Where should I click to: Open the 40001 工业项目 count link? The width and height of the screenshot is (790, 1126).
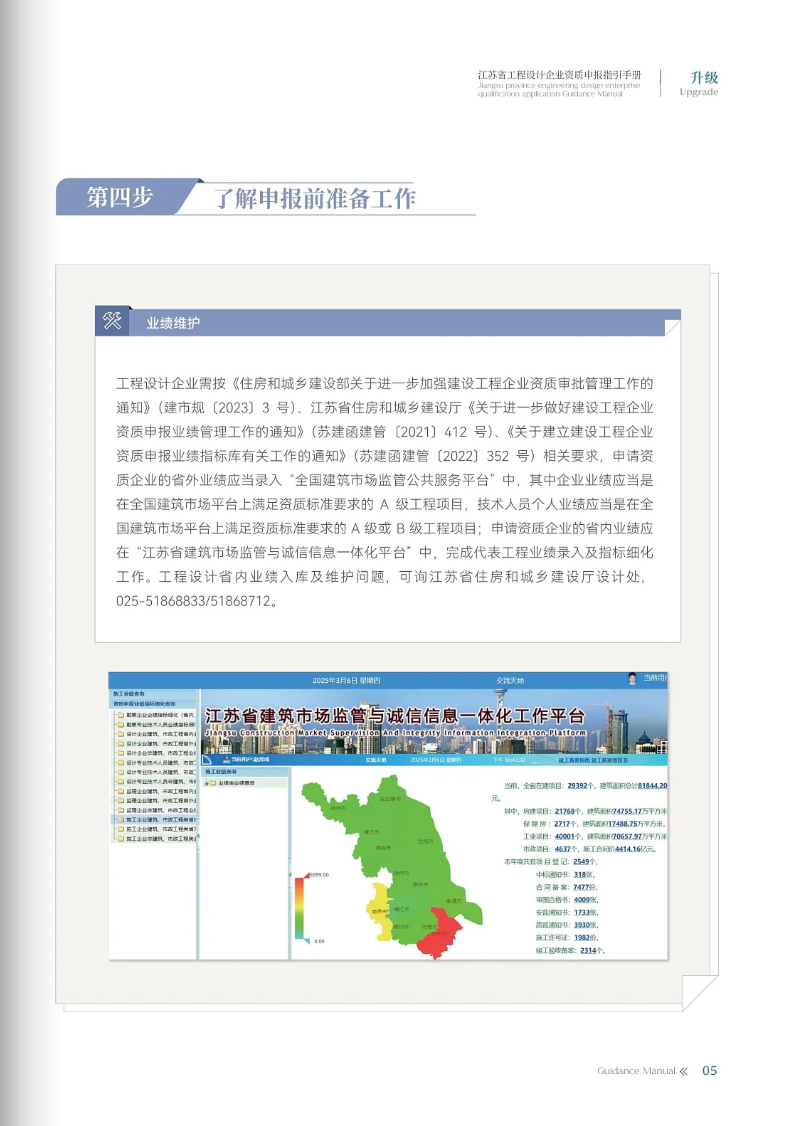tap(564, 837)
